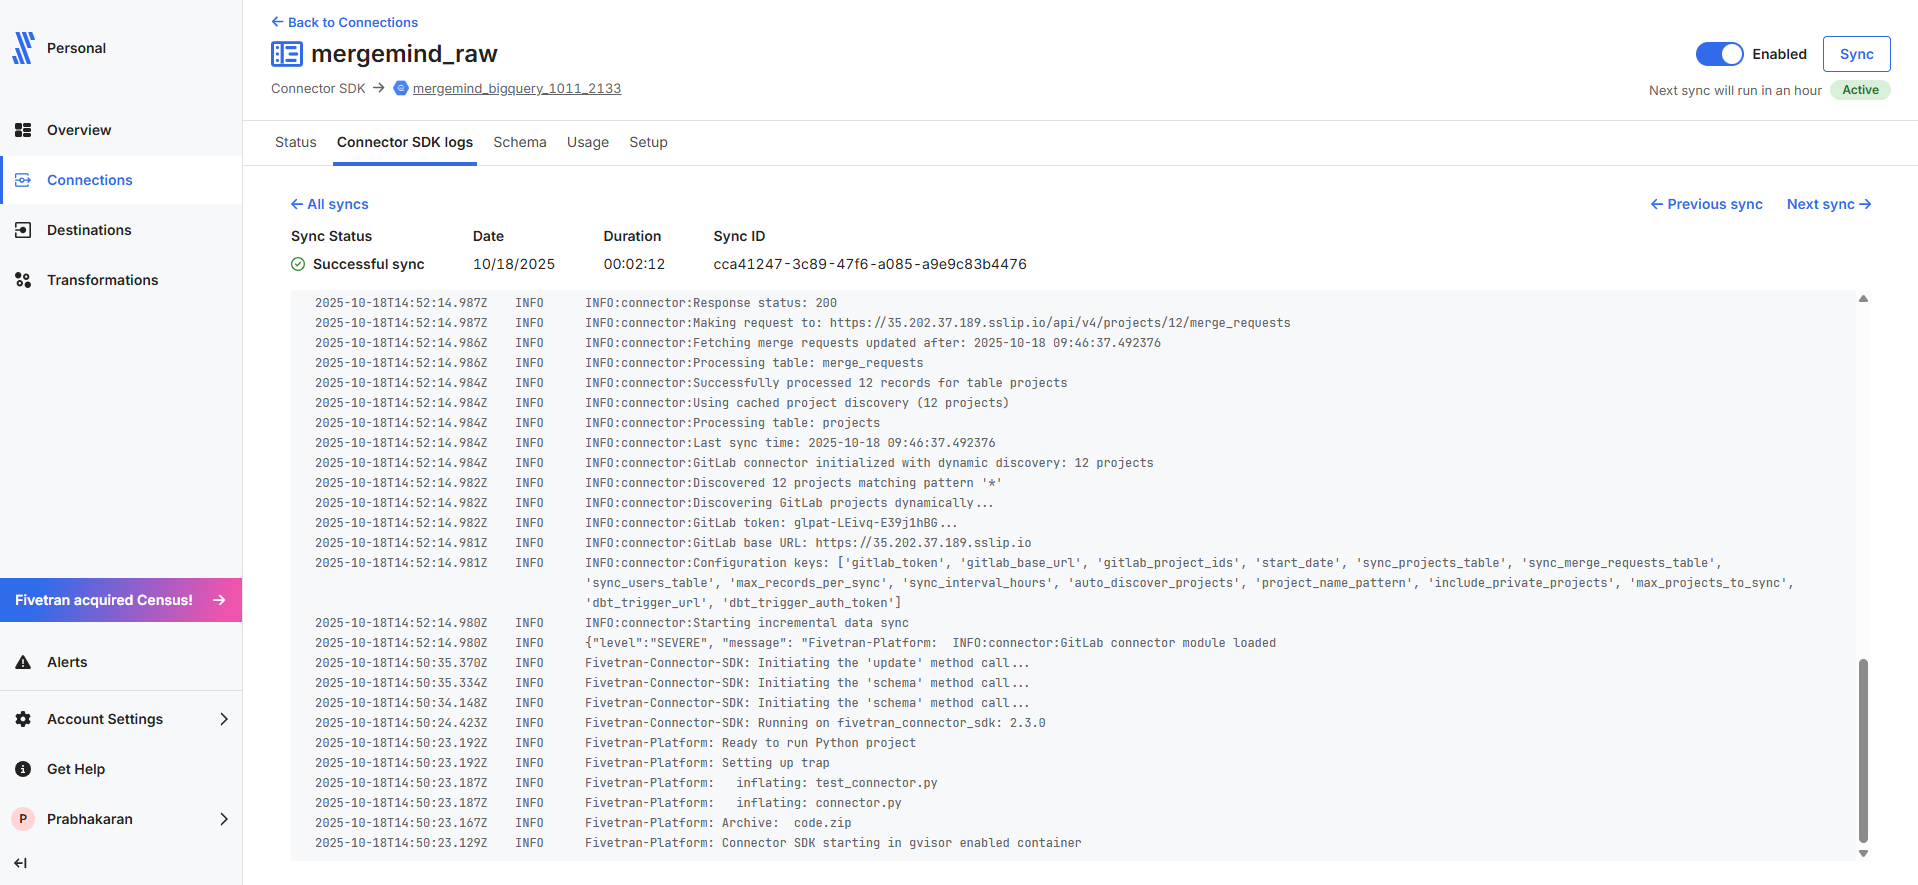The height and width of the screenshot is (885, 1918).
Task: Click log 'Initiating the update method call'
Action: (x=807, y=663)
